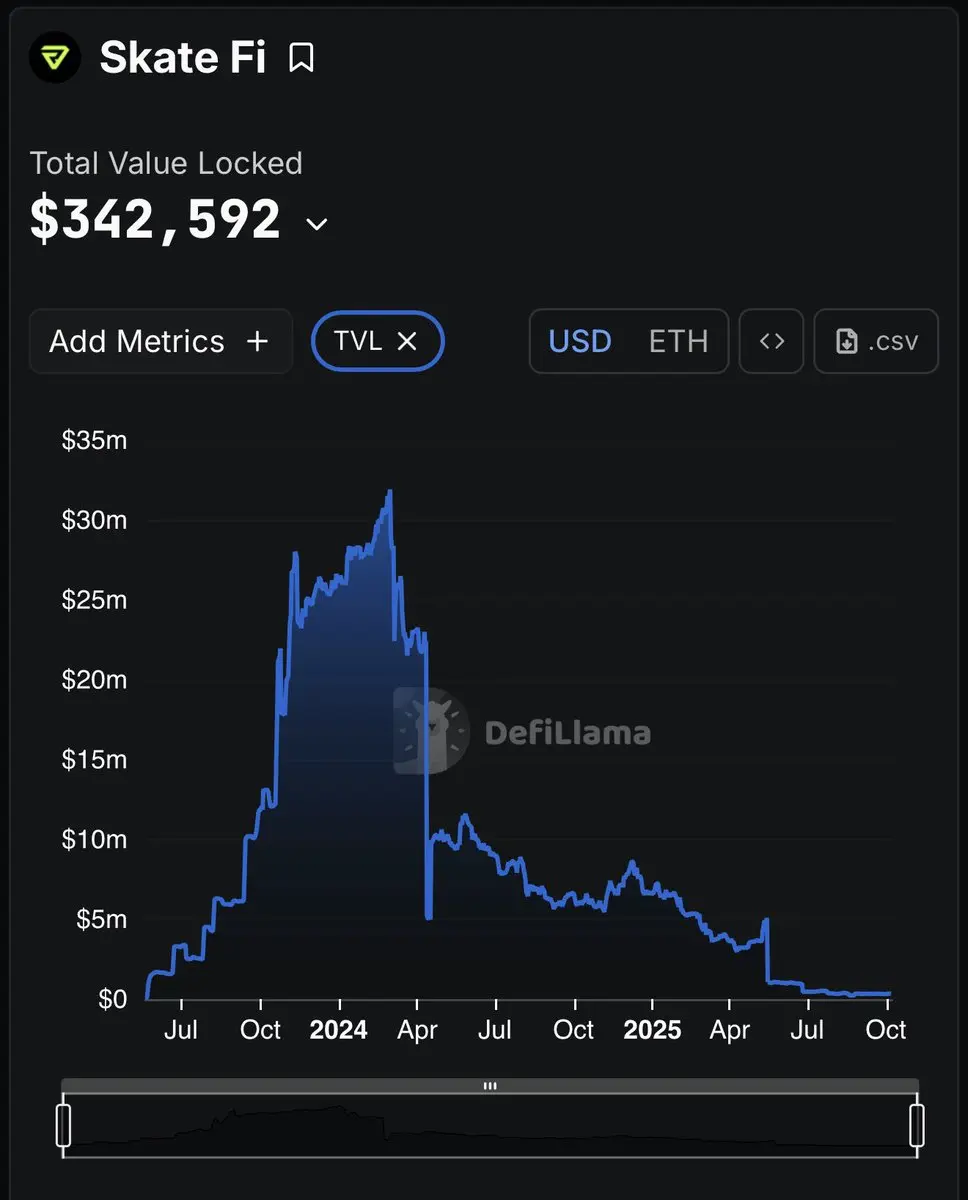968x1200 pixels.
Task: Remove the TVL metric chip
Action: pyautogui.click(x=407, y=341)
